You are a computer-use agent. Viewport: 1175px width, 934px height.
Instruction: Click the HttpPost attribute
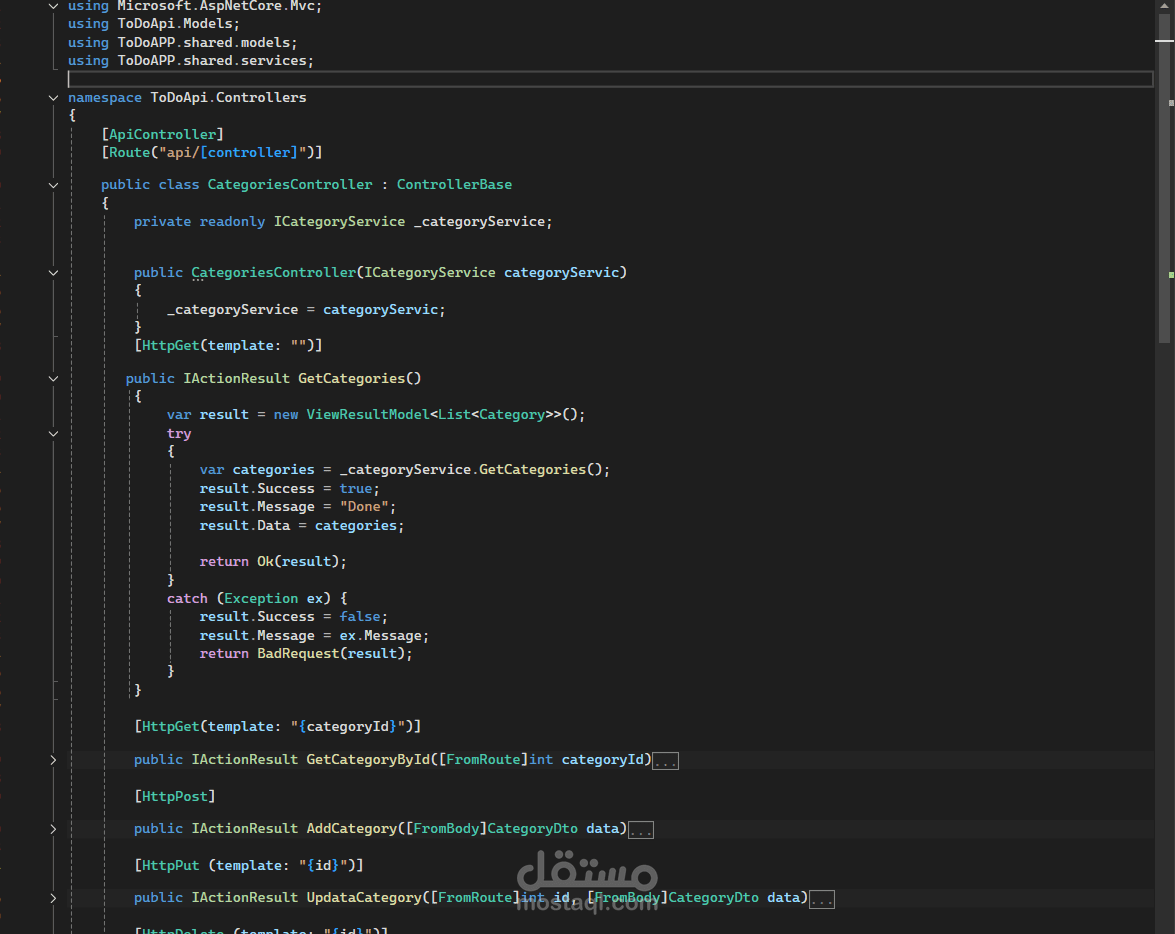(x=175, y=796)
